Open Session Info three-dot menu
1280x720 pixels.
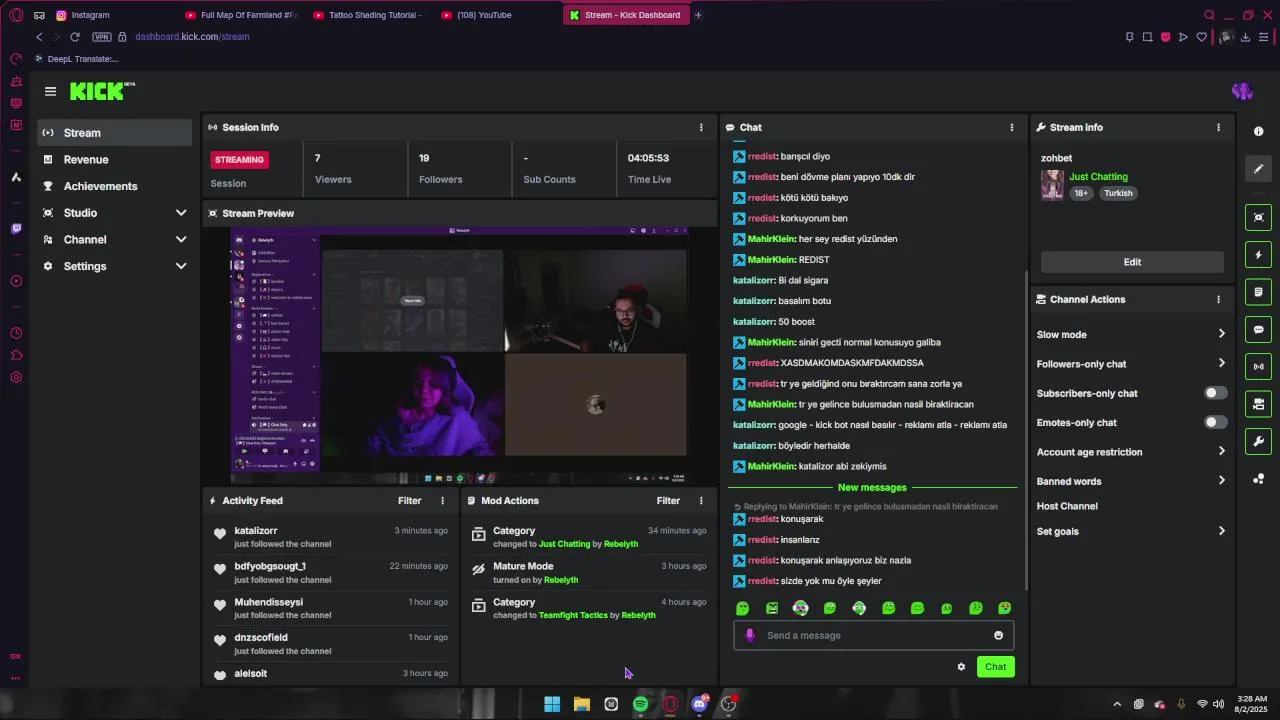701,128
